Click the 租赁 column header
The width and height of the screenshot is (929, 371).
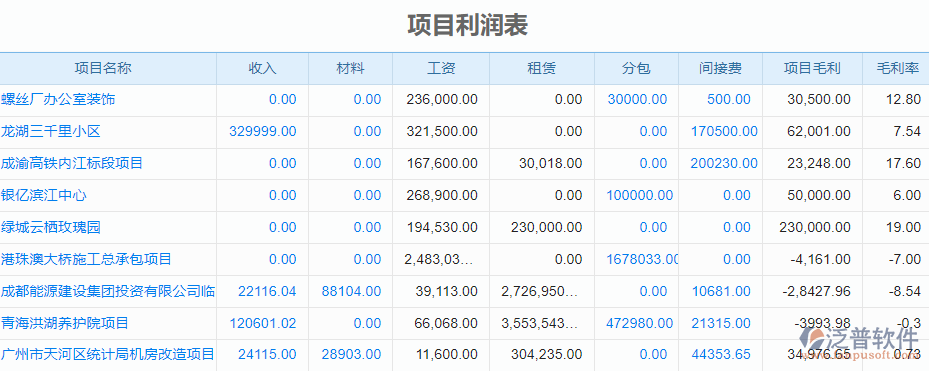(542, 69)
